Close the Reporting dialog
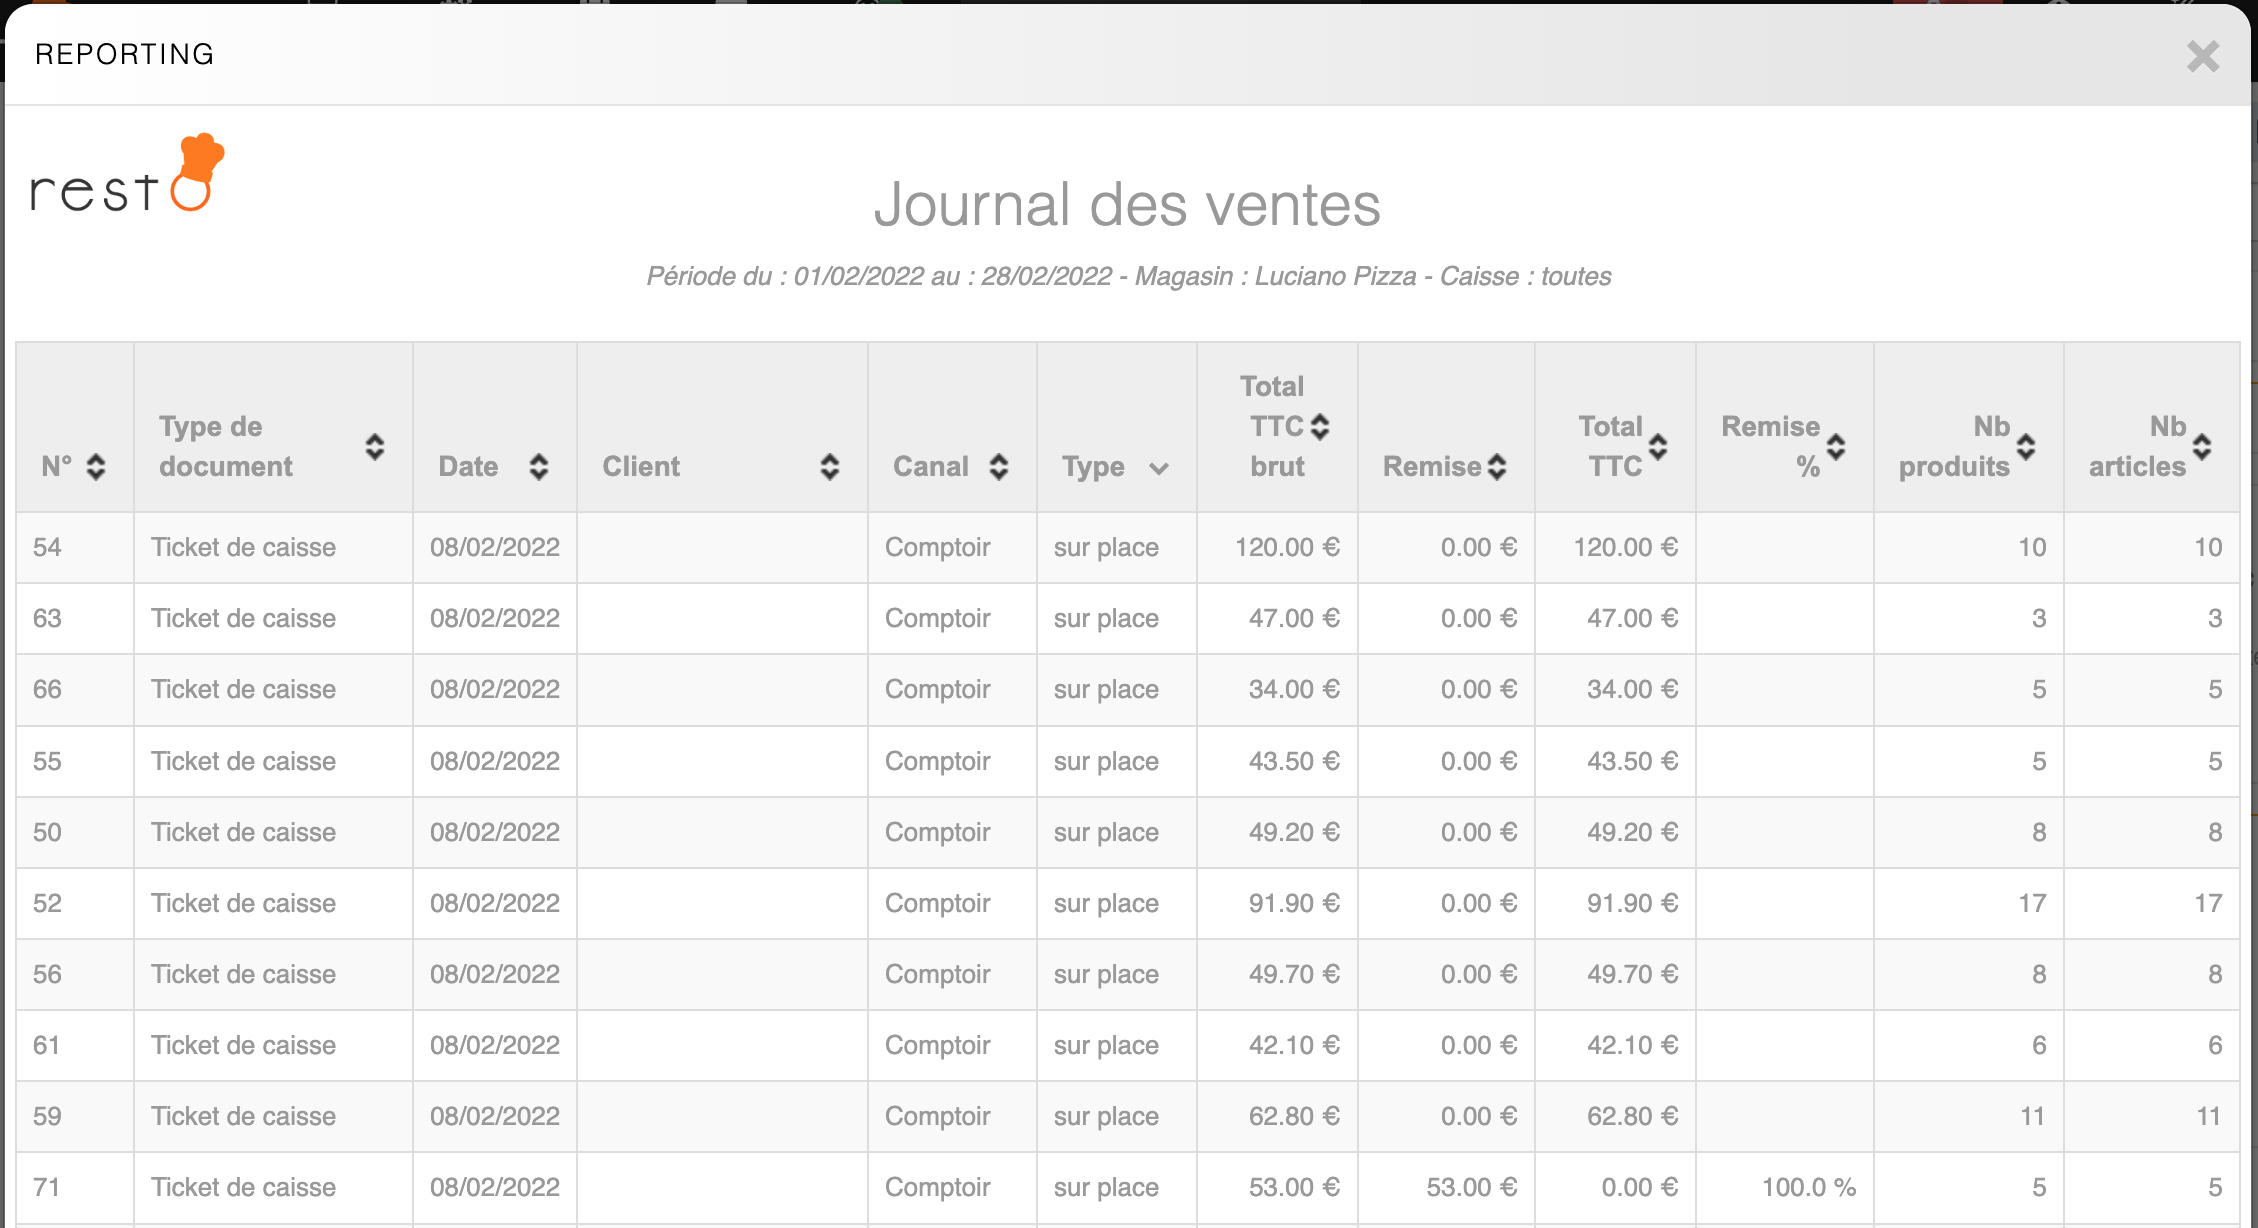 click(x=2203, y=56)
